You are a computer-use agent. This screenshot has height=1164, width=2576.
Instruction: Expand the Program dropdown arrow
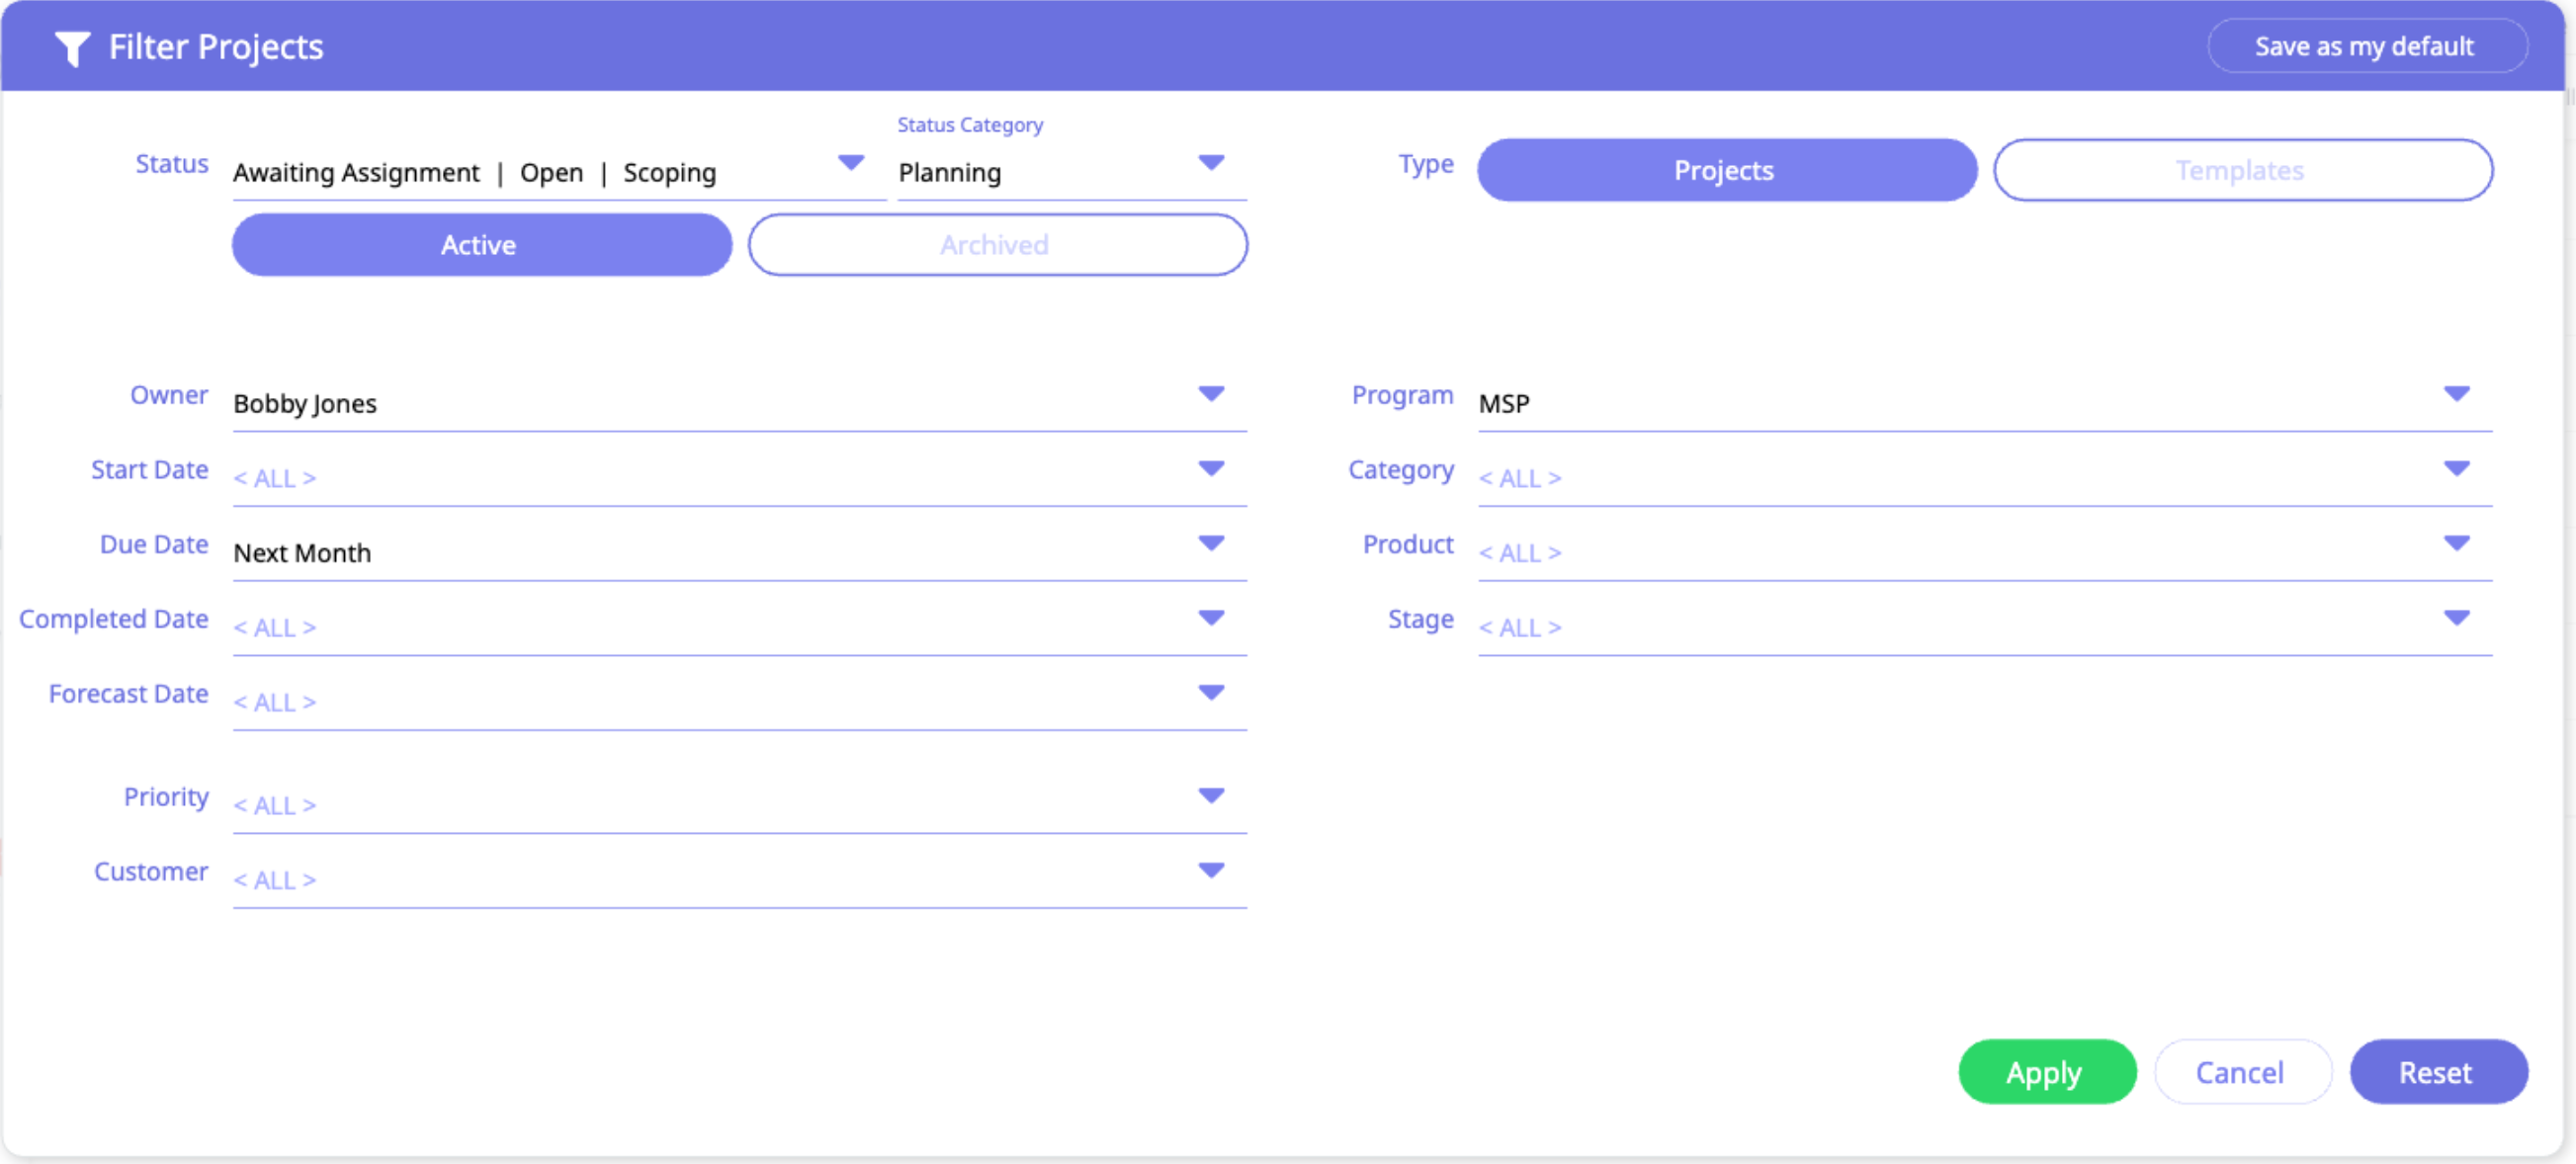2455,394
